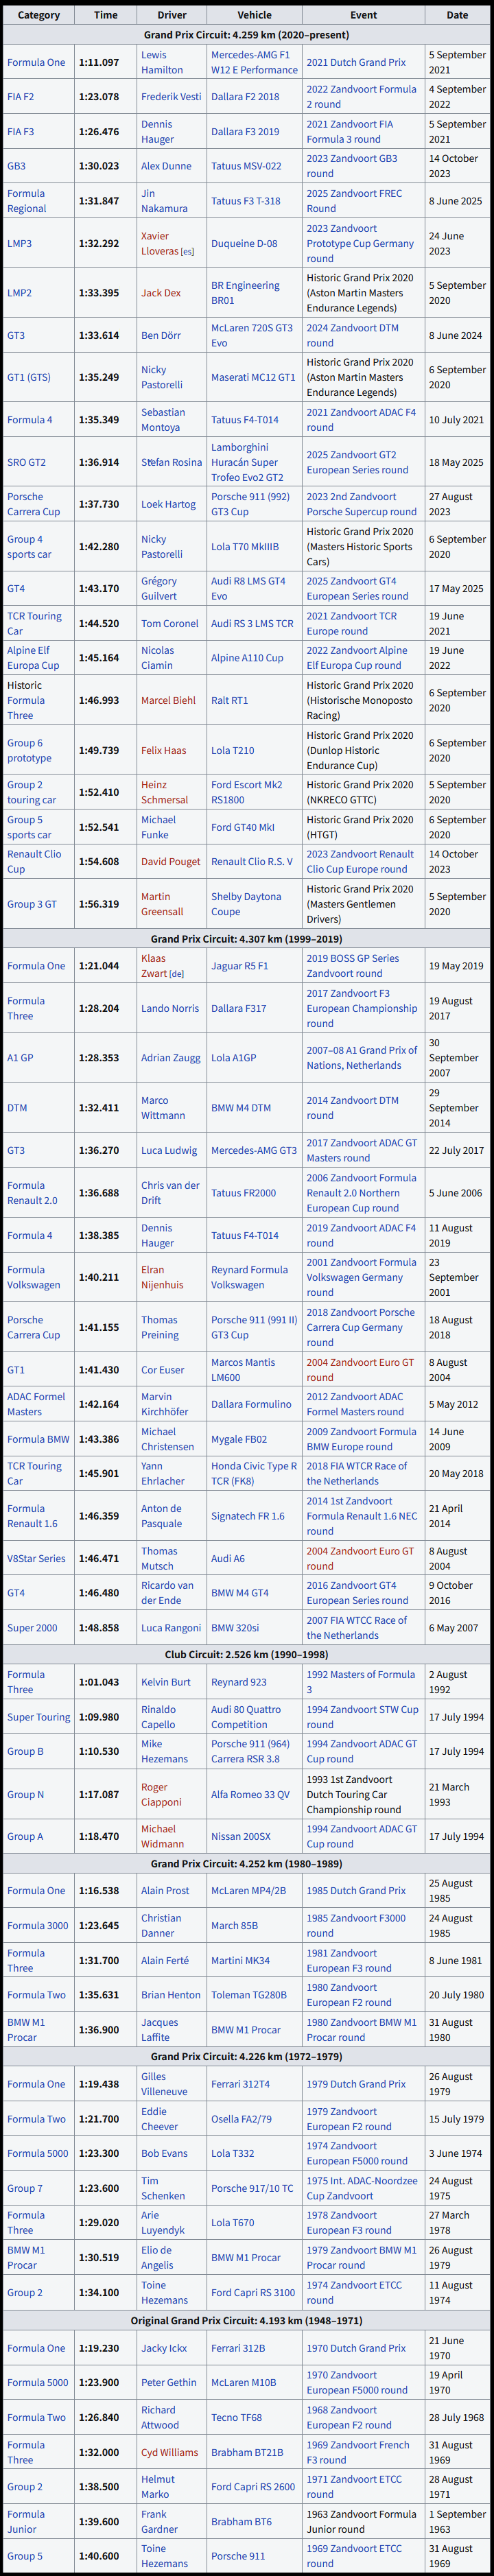Open the GB3 category link
This screenshot has width=494, height=2576.
(x=16, y=166)
